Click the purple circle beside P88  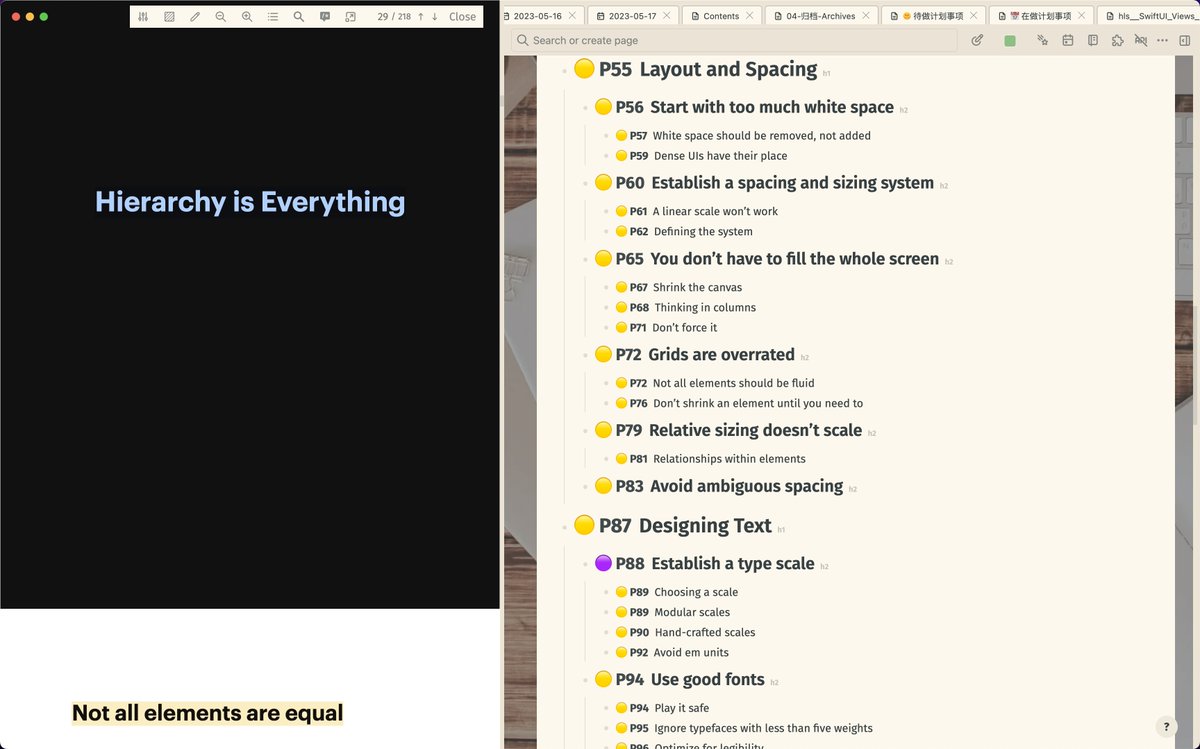pyautogui.click(x=603, y=563)
